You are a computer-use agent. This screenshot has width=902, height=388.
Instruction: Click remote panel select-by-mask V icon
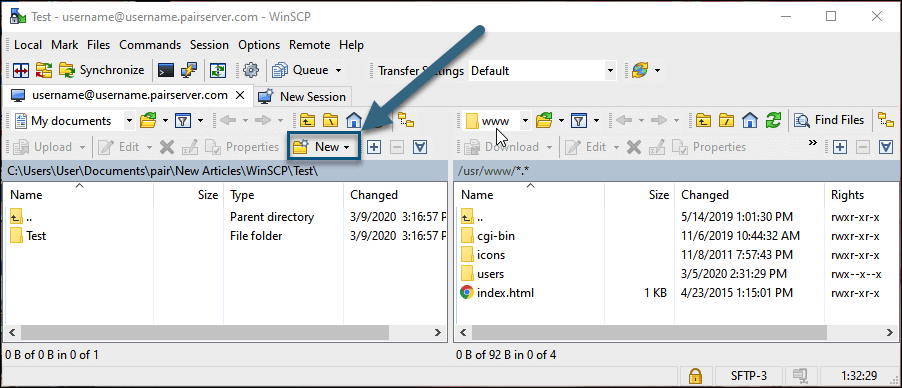coord(886,147)
